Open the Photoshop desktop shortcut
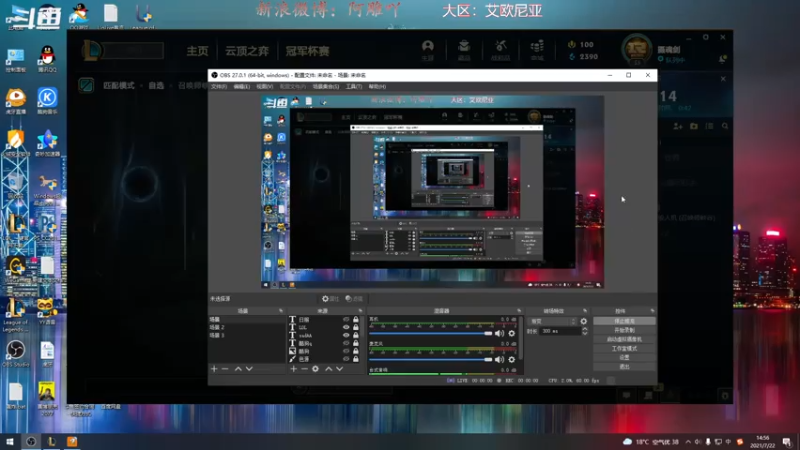The width and height of the screenshot is (800, 450). (47, 228)
